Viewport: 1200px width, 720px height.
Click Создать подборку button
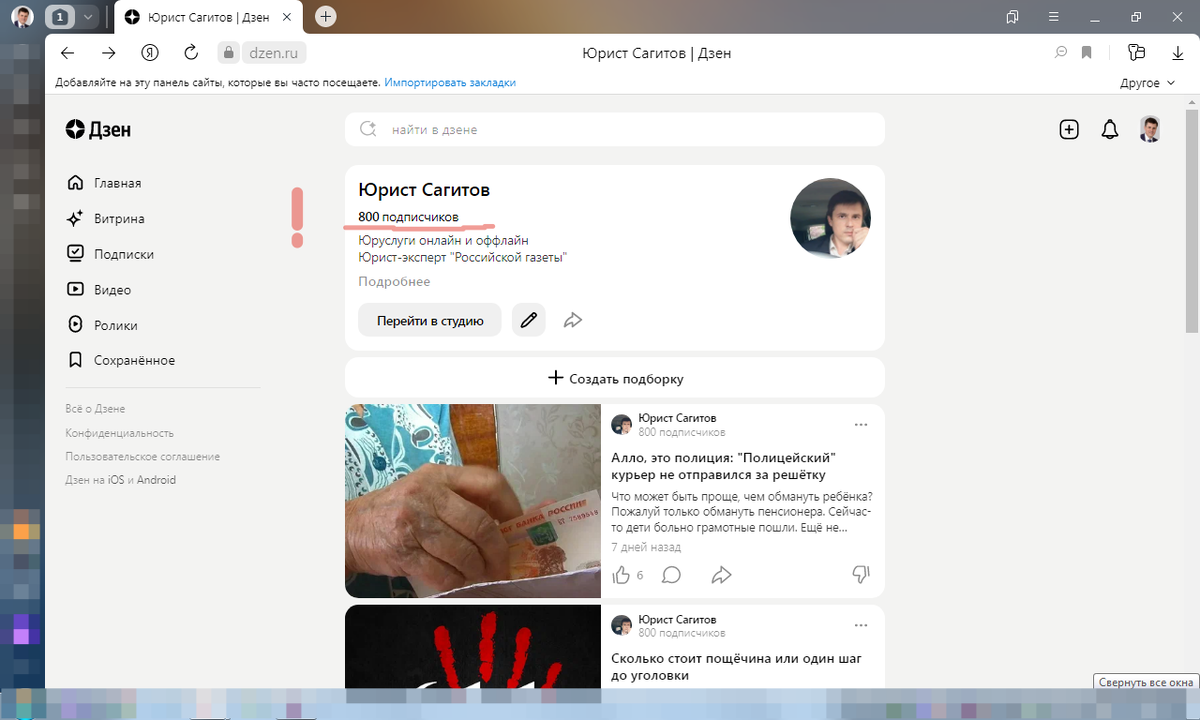point(615,378)
